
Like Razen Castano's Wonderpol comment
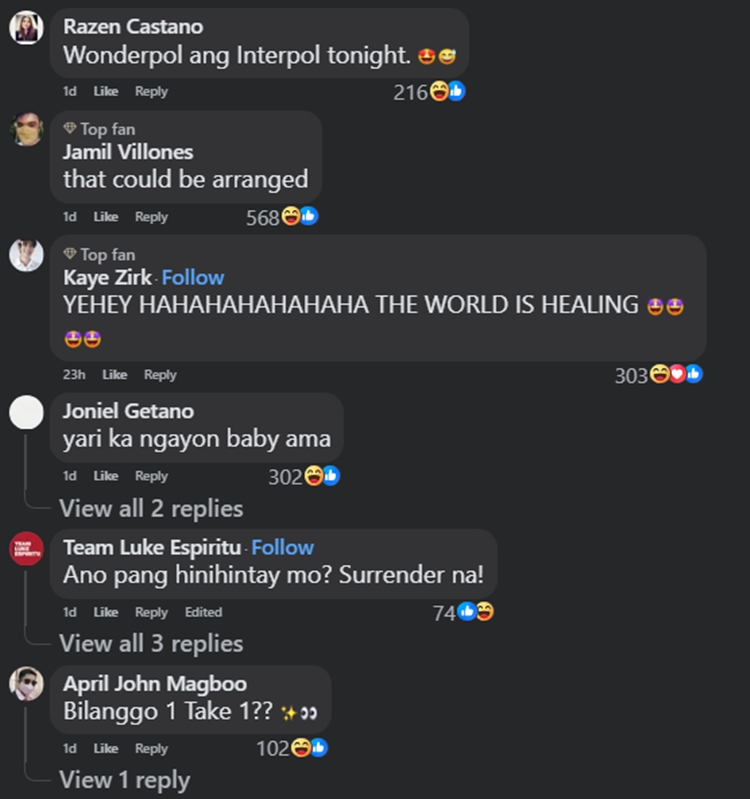(x=105, y=91)
